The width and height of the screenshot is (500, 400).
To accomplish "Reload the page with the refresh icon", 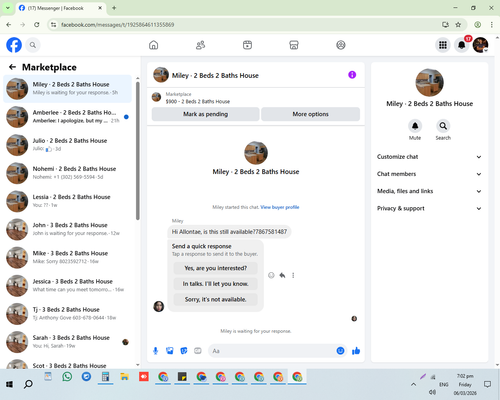I will tap(37, 25).
